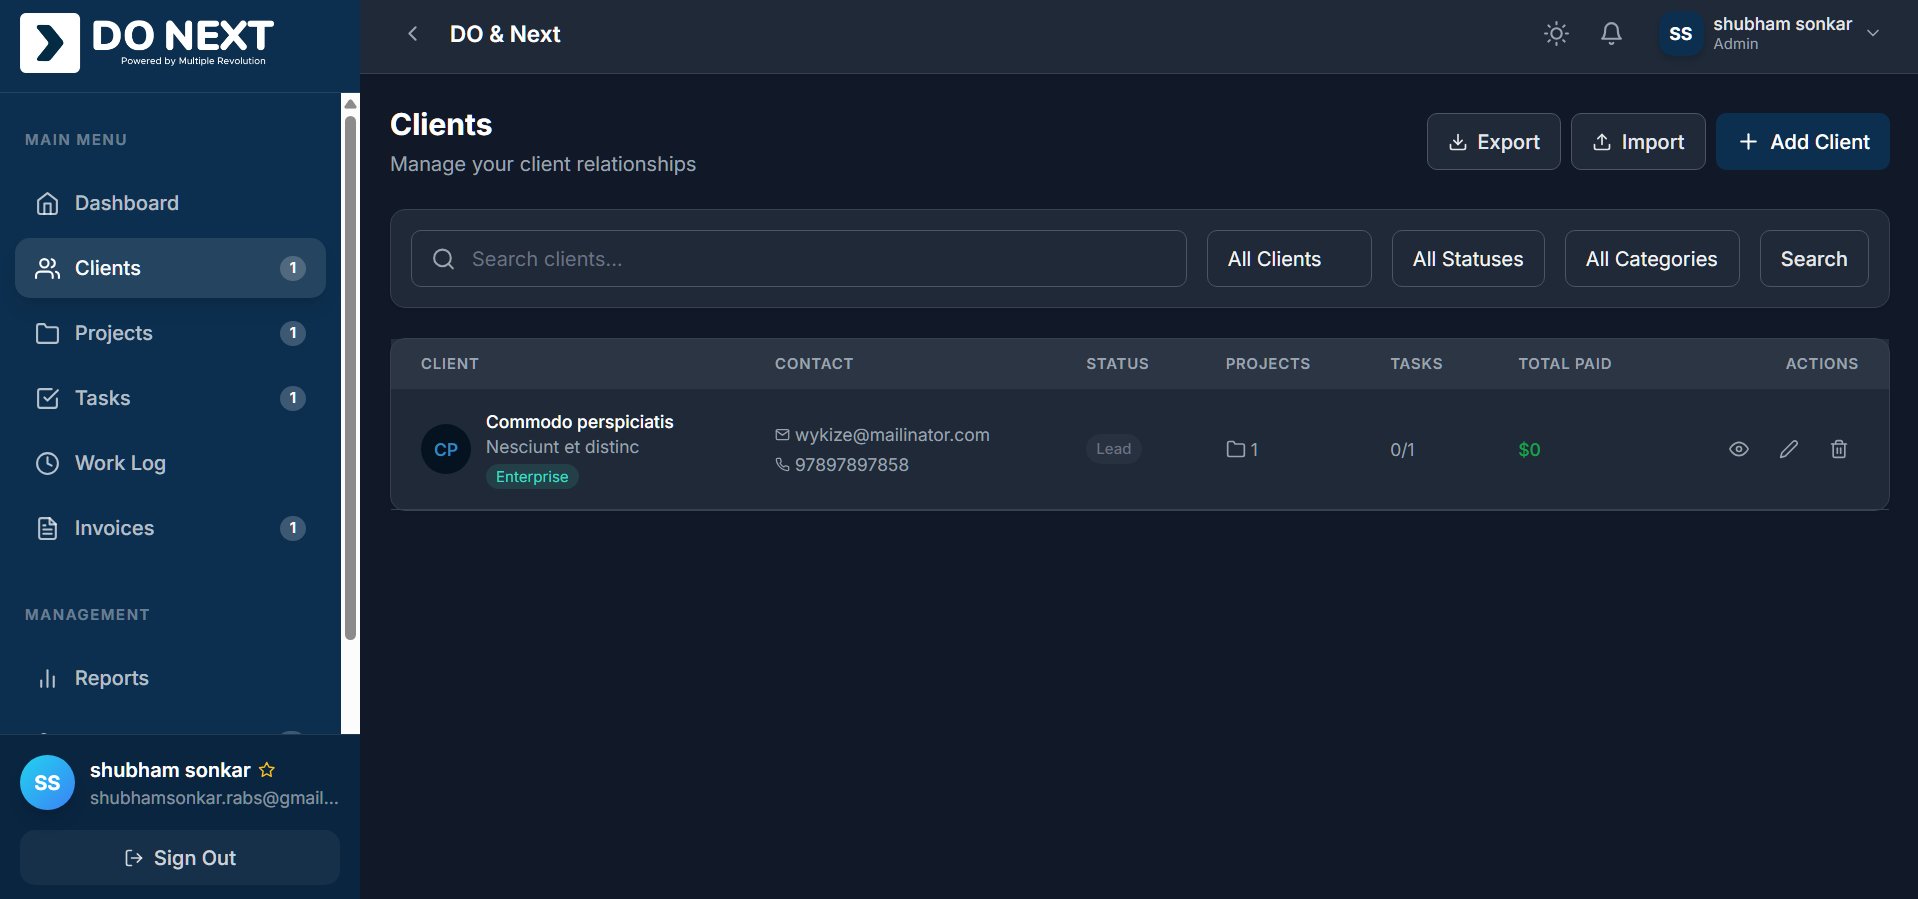Click the sidebar vertical scrollbar
The height and width of the screenshot is (899, 1918).
click(350, 380)
